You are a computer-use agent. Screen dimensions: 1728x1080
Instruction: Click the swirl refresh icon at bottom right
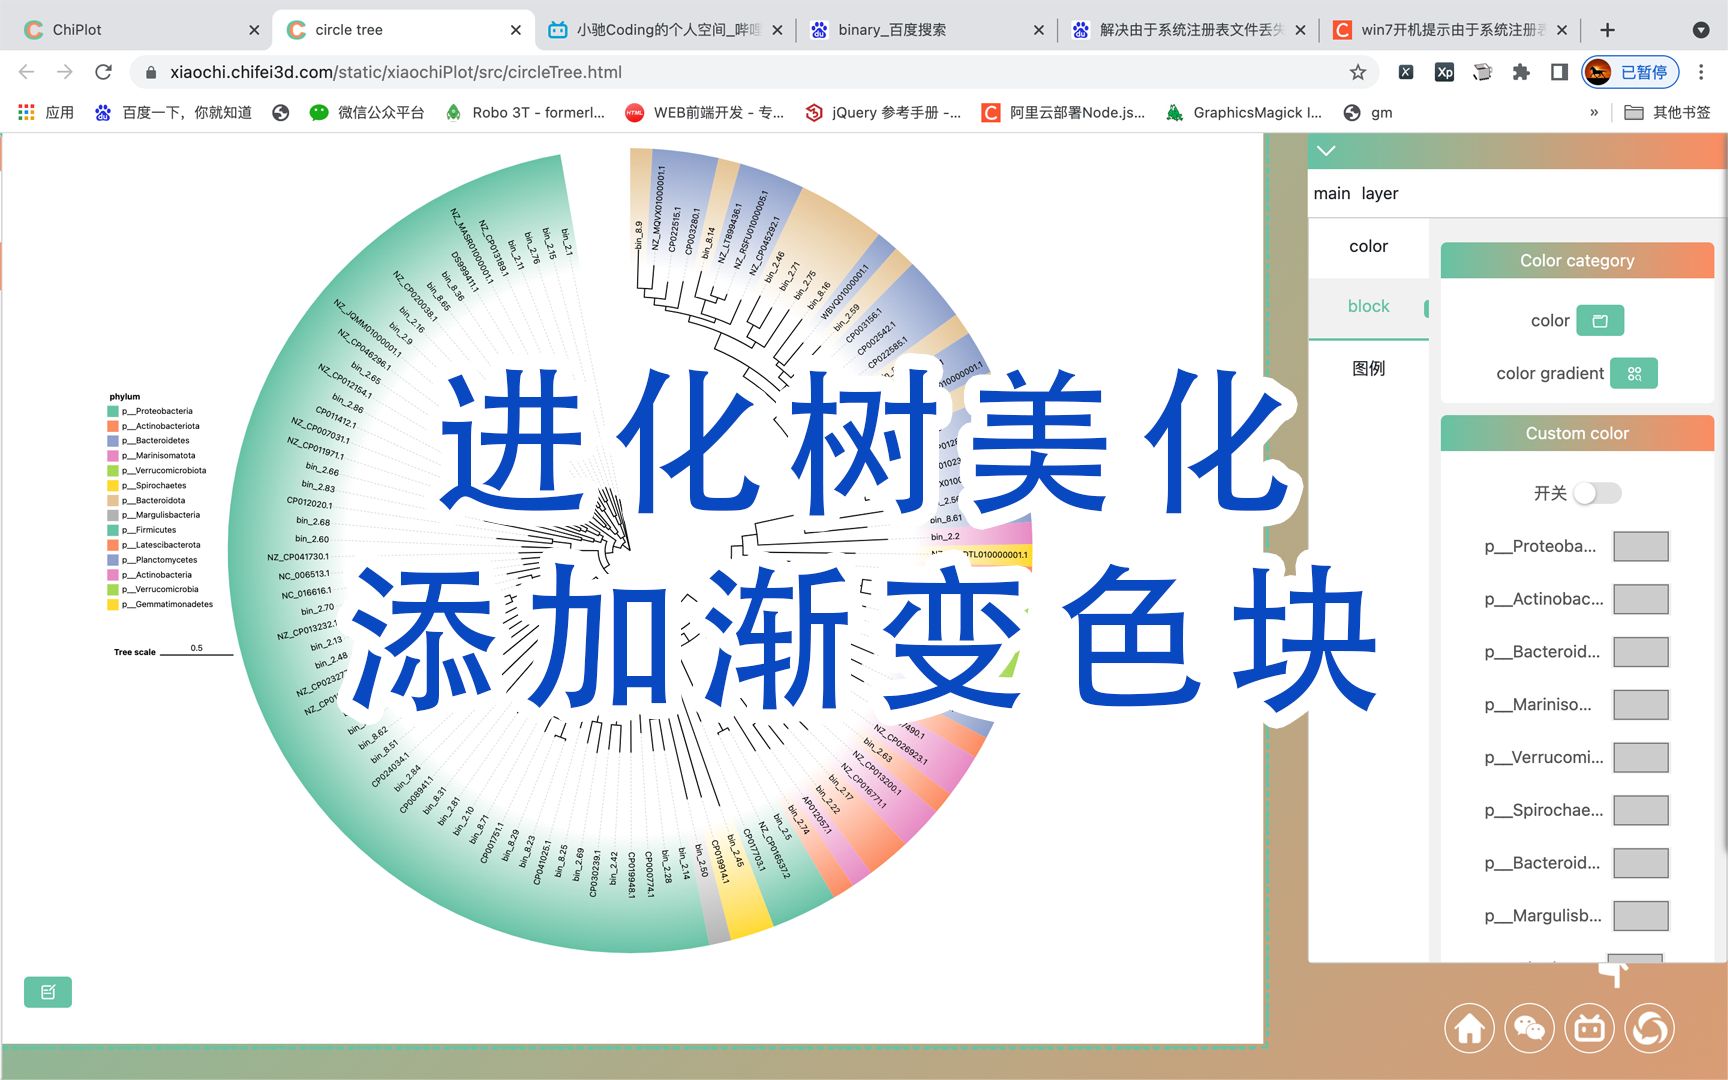tap(1650, 1028)
